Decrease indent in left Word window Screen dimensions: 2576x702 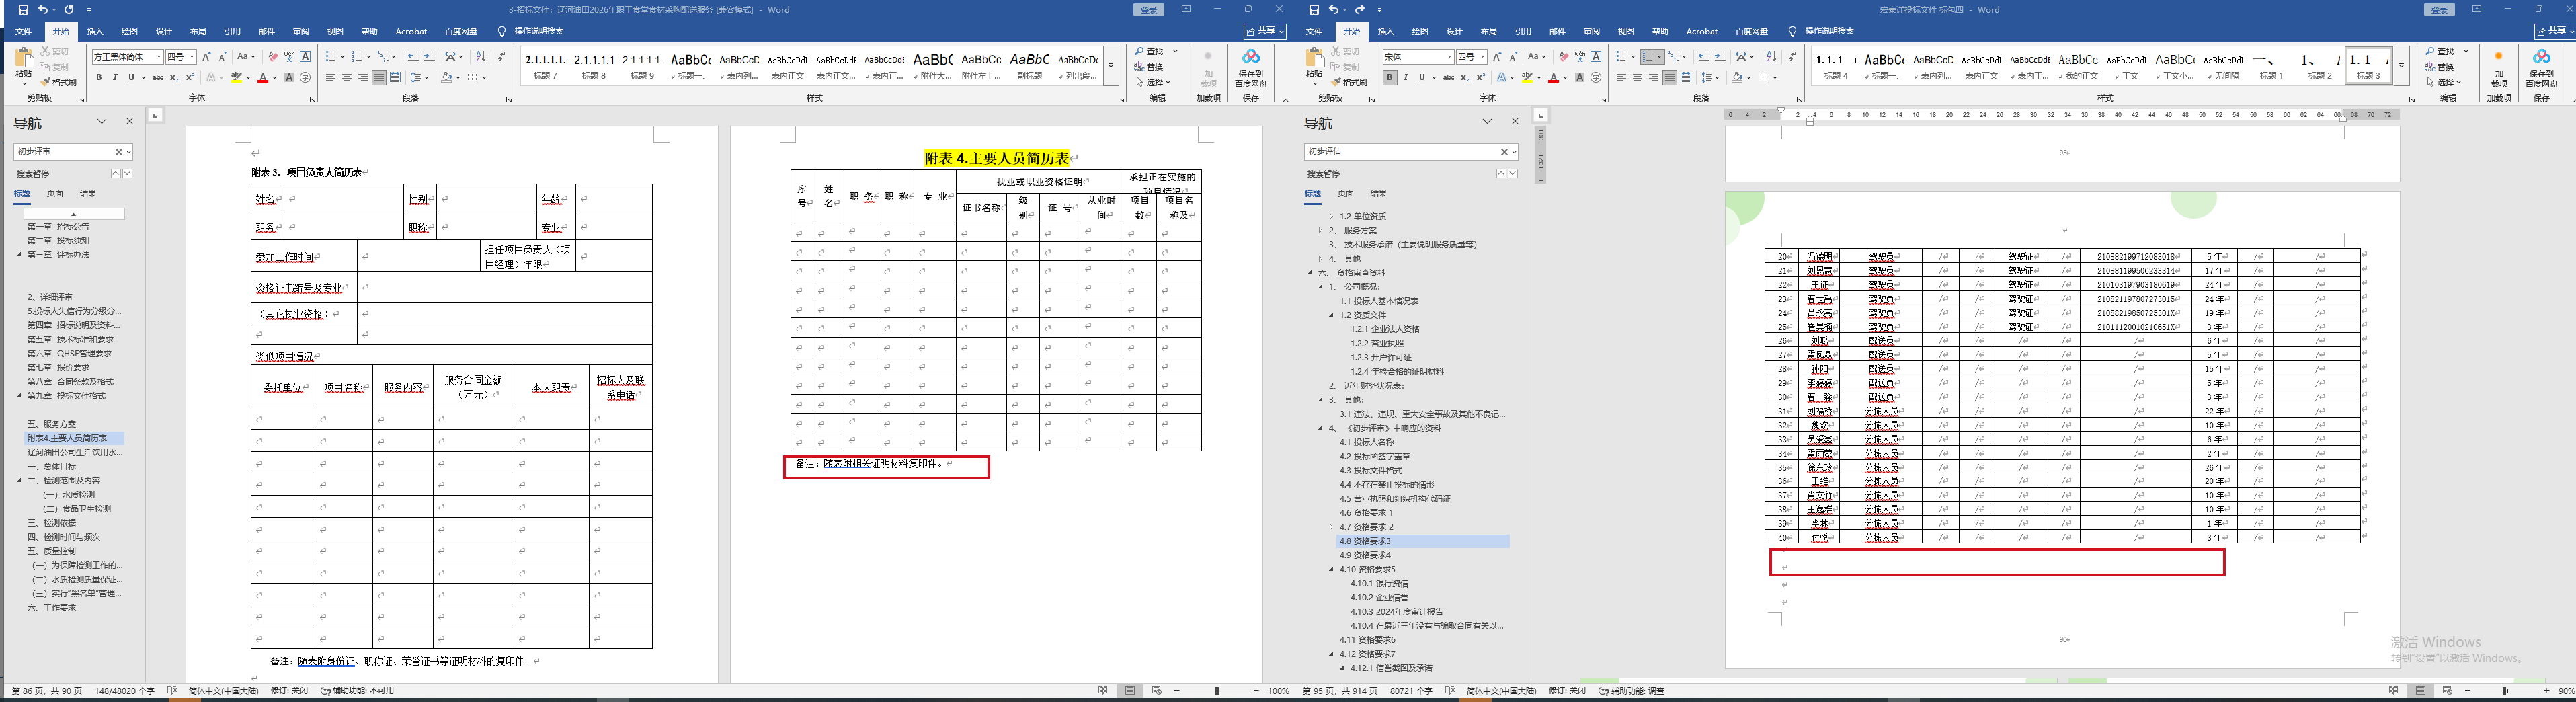click(413, 57)
